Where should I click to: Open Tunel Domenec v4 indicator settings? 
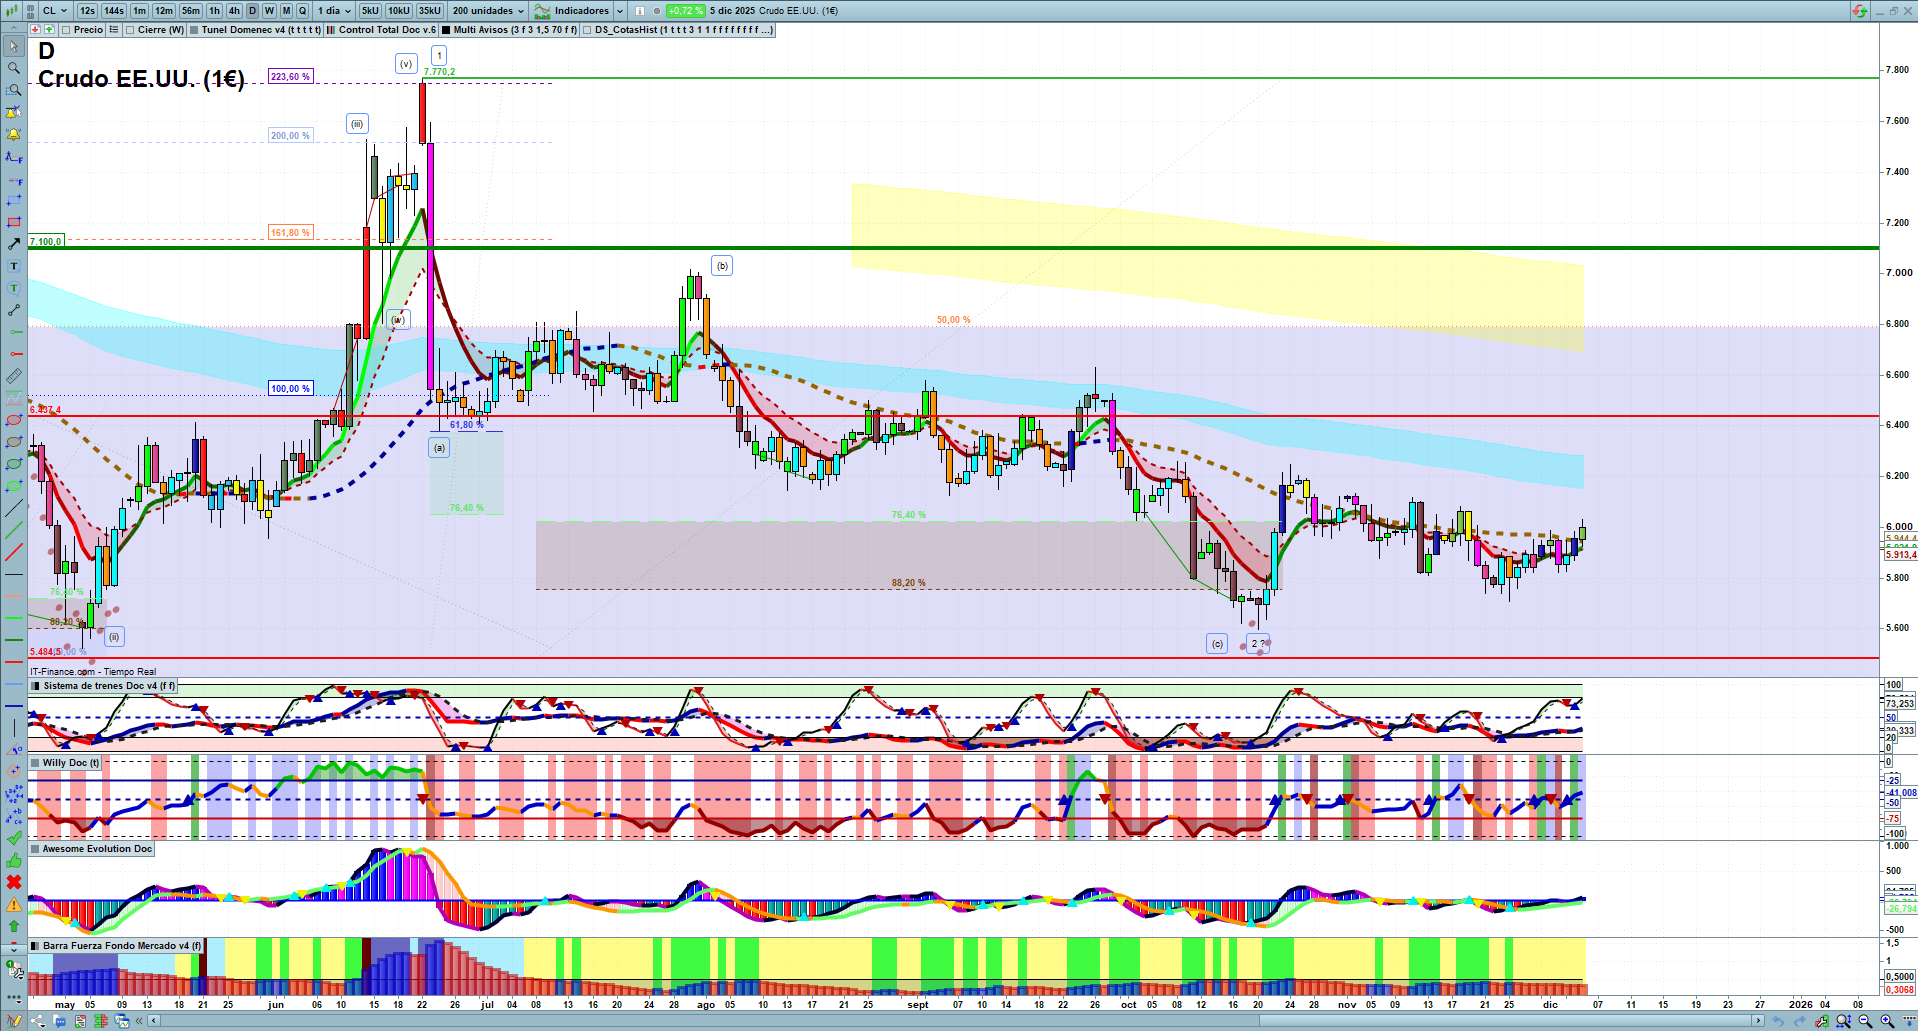261,30
